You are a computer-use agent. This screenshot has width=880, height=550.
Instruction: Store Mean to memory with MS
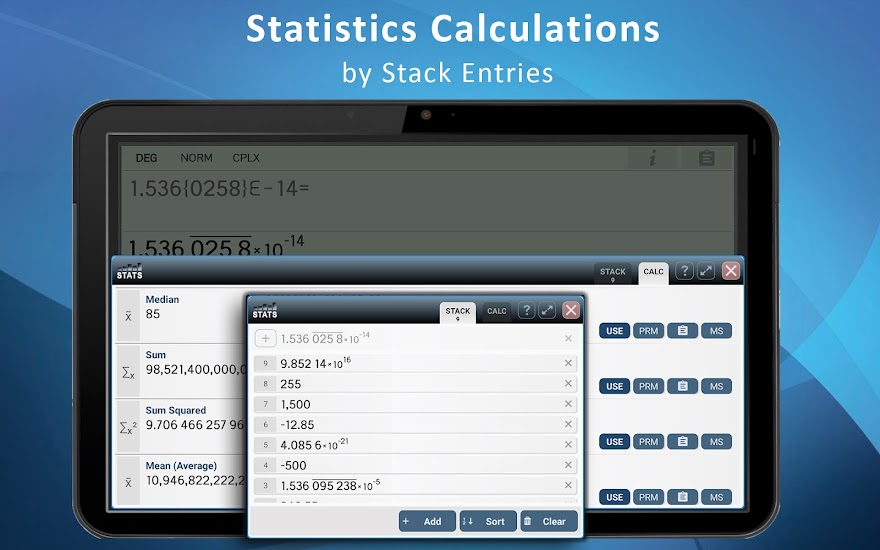(x=717, y=497)
